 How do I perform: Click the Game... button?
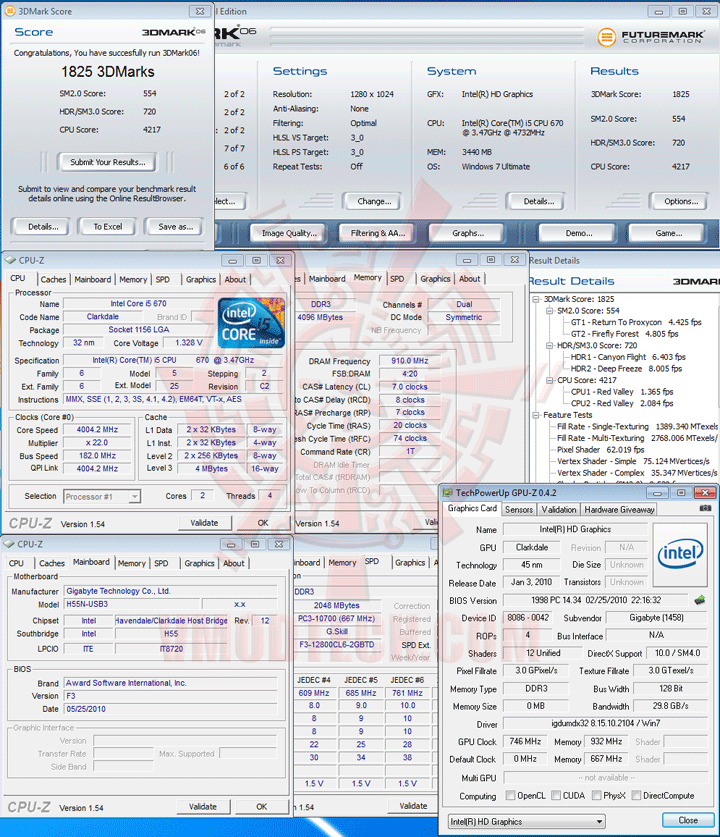669,233
